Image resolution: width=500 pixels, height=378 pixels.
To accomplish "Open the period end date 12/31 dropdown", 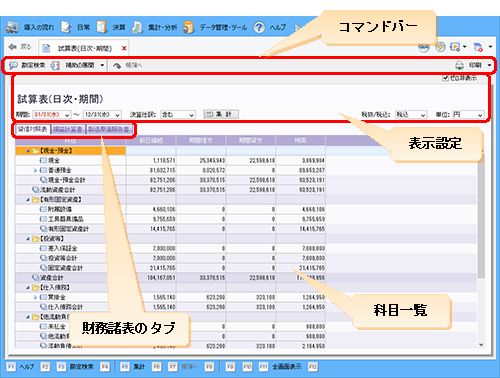I will (117, 115).
